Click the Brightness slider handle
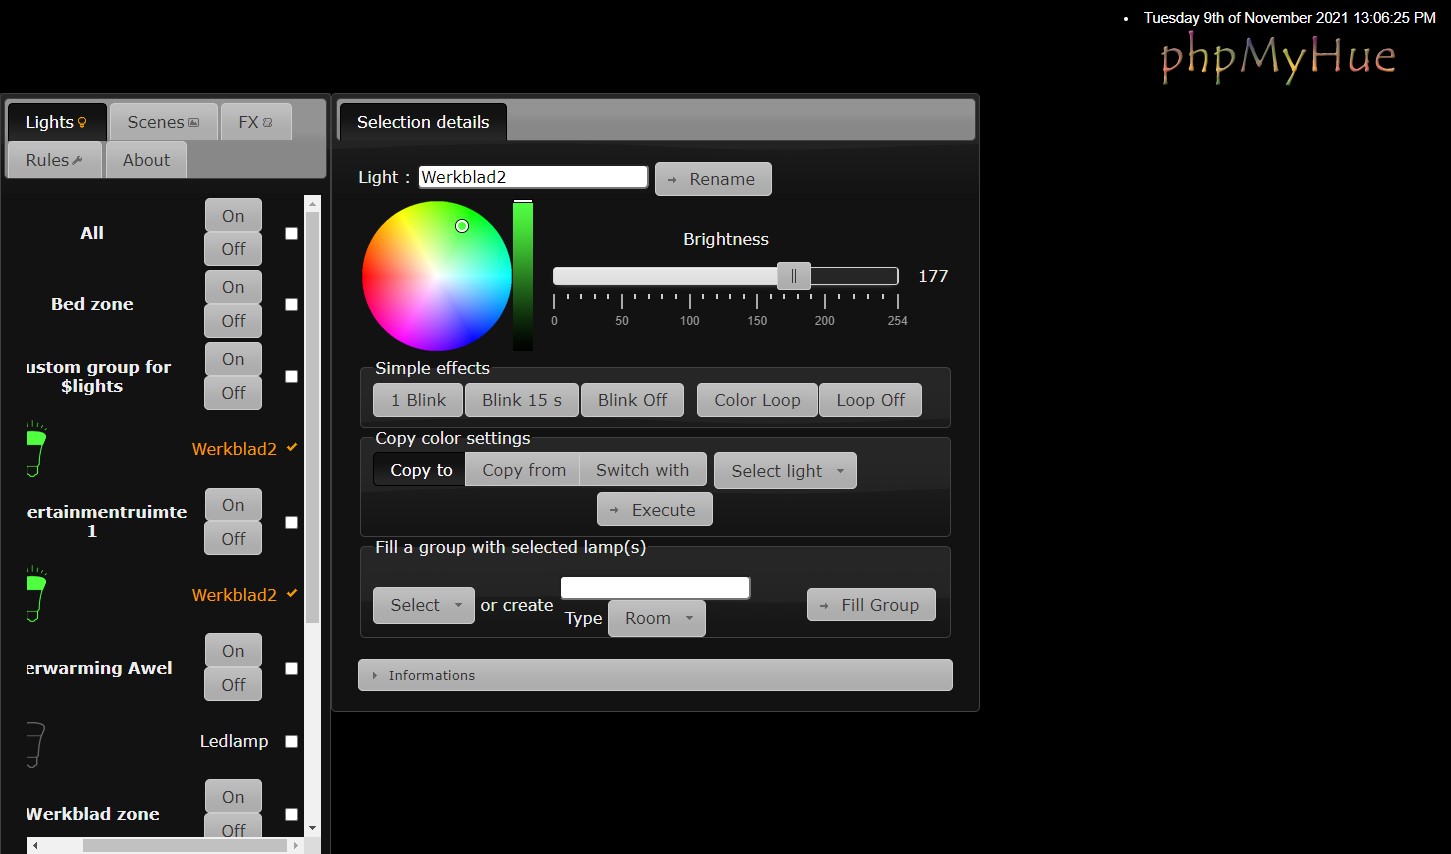 [x=794, y=276]
